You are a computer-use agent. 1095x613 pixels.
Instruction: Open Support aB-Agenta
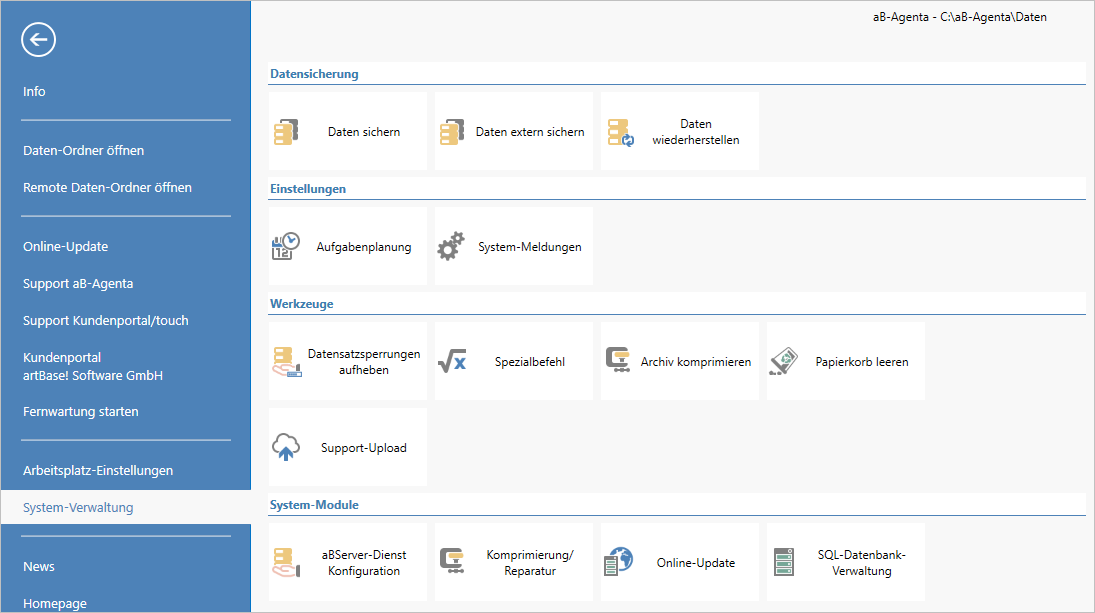[78, 283]
